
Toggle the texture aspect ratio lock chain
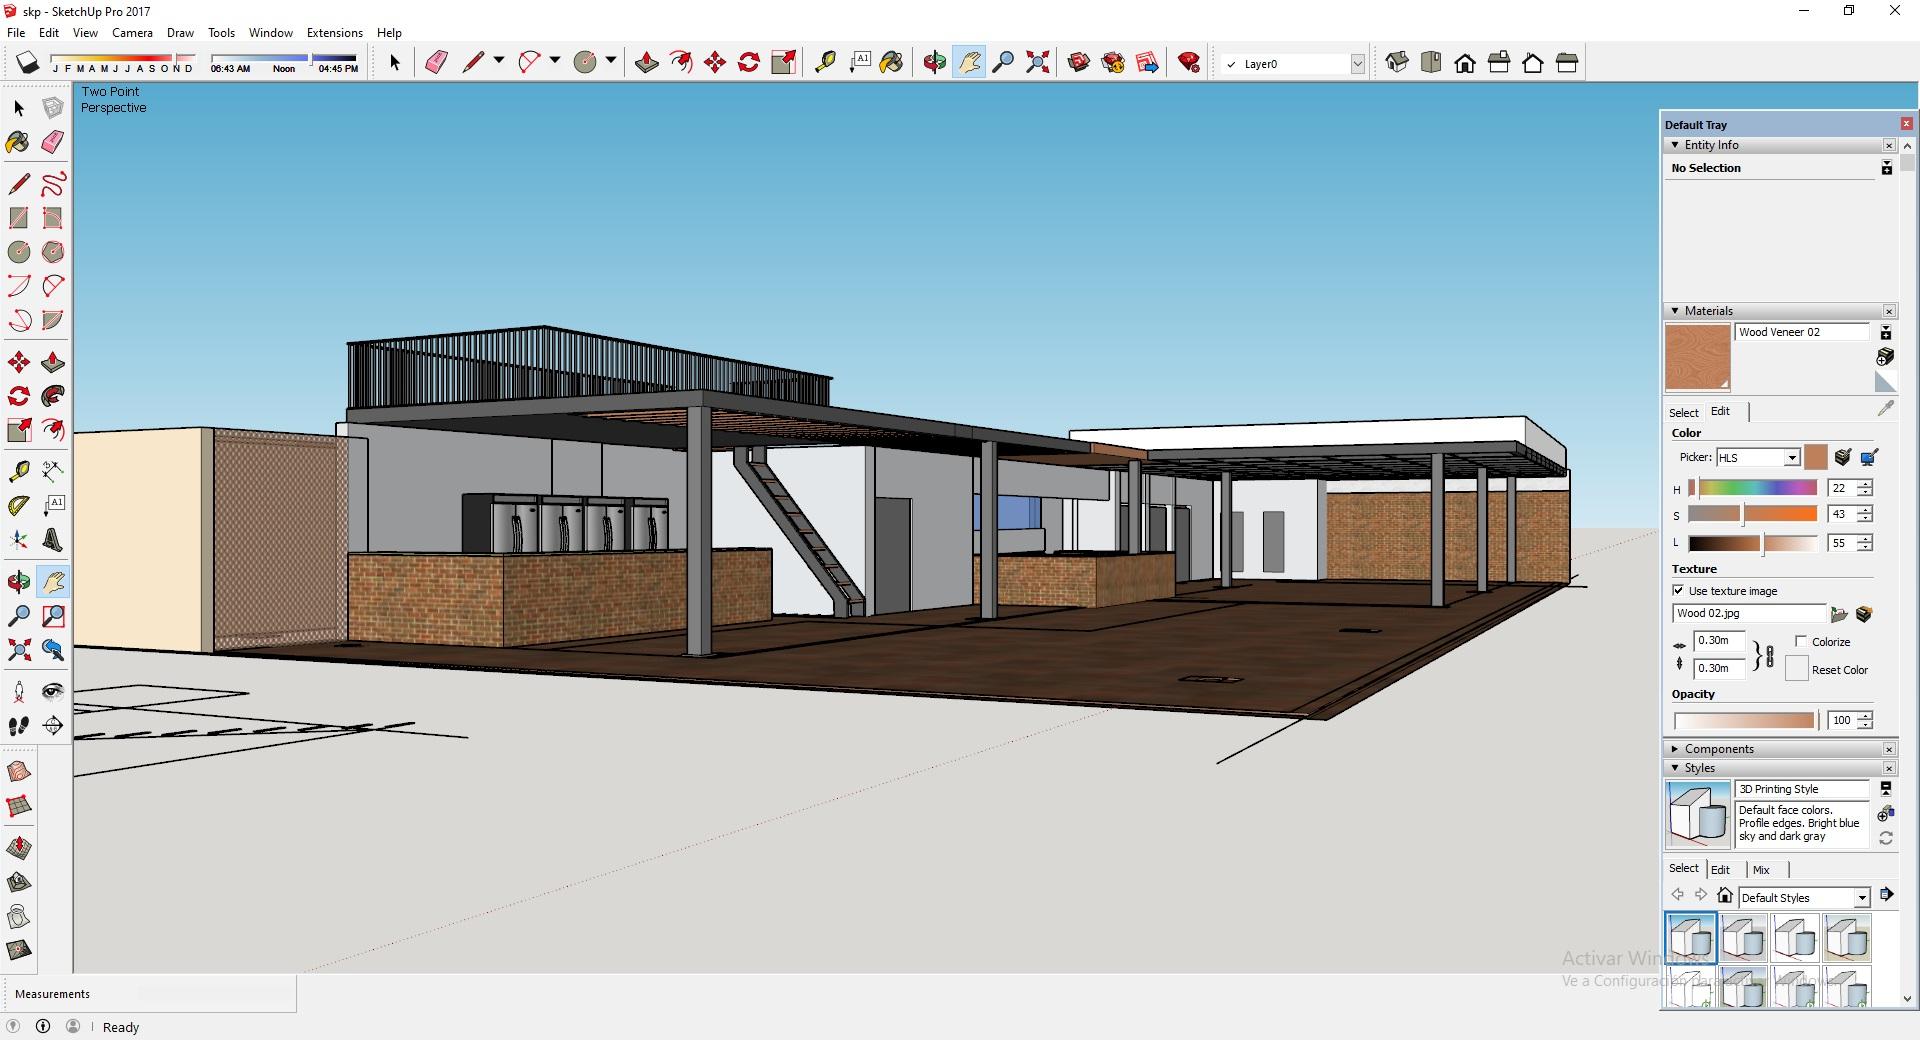pos(1769,656)
